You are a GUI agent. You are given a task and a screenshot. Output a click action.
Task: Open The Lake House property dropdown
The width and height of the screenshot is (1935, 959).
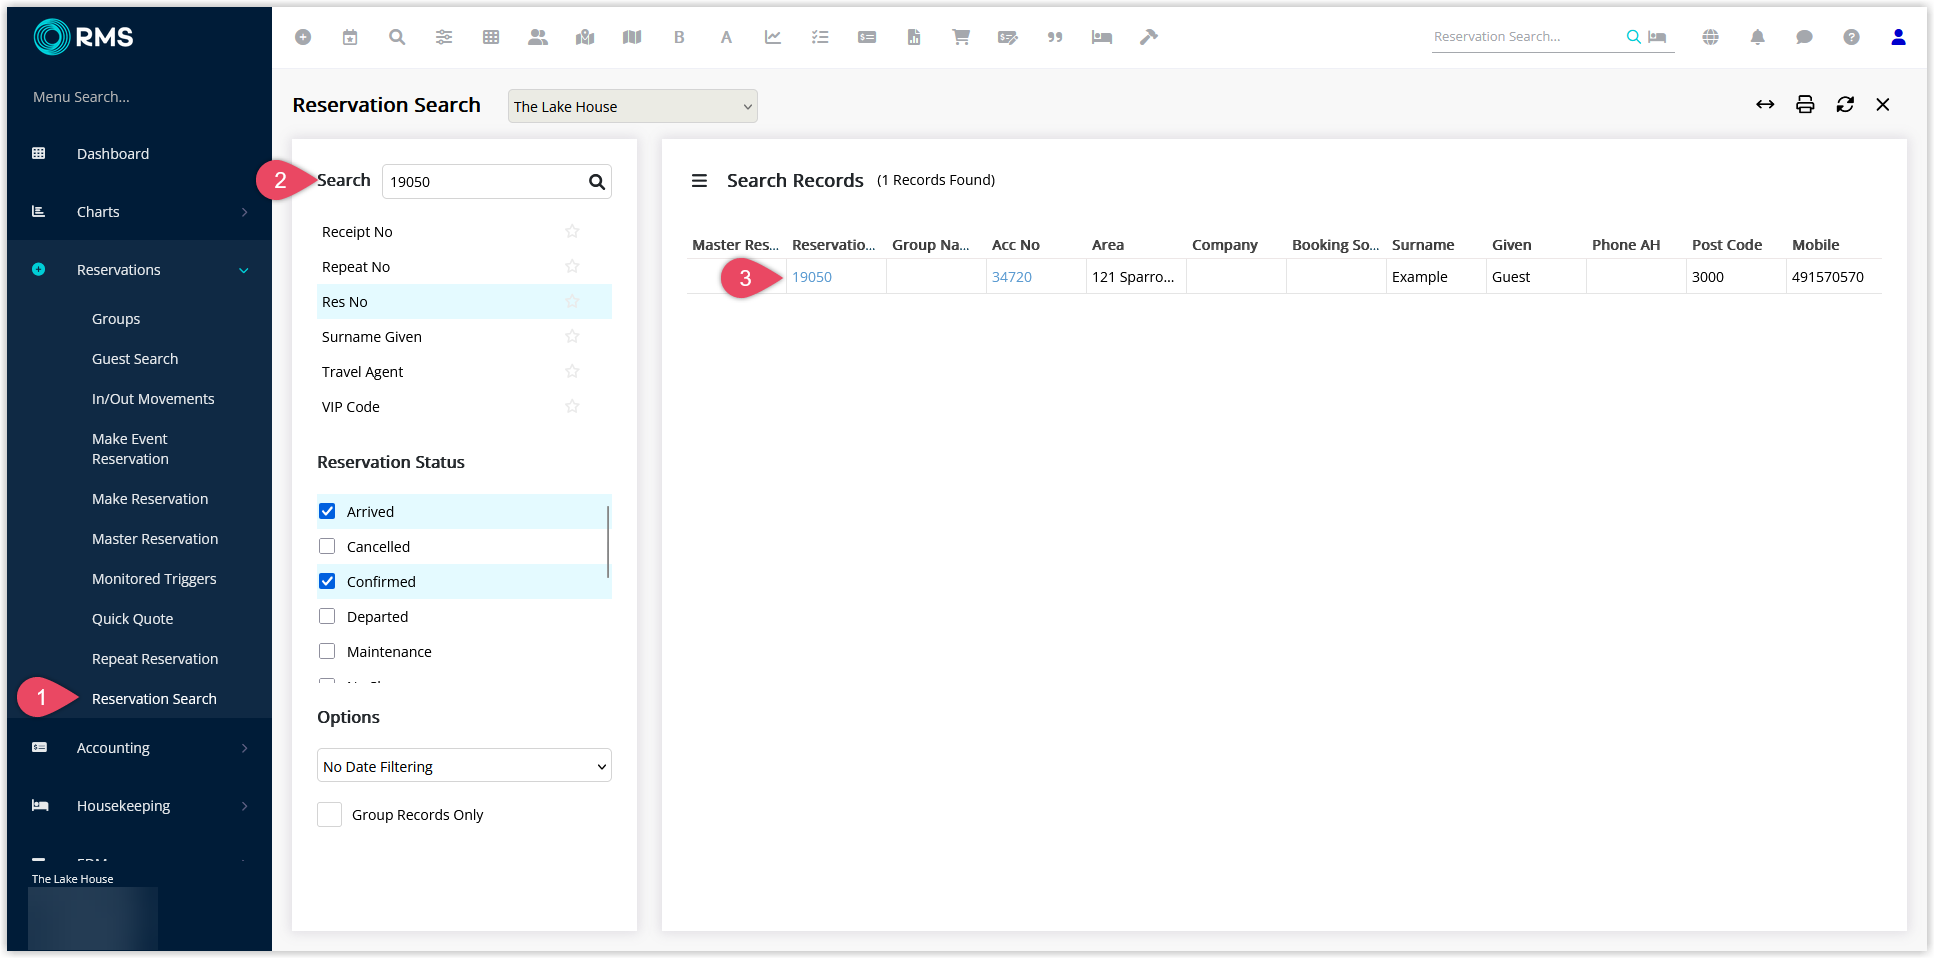coord(633,106)
